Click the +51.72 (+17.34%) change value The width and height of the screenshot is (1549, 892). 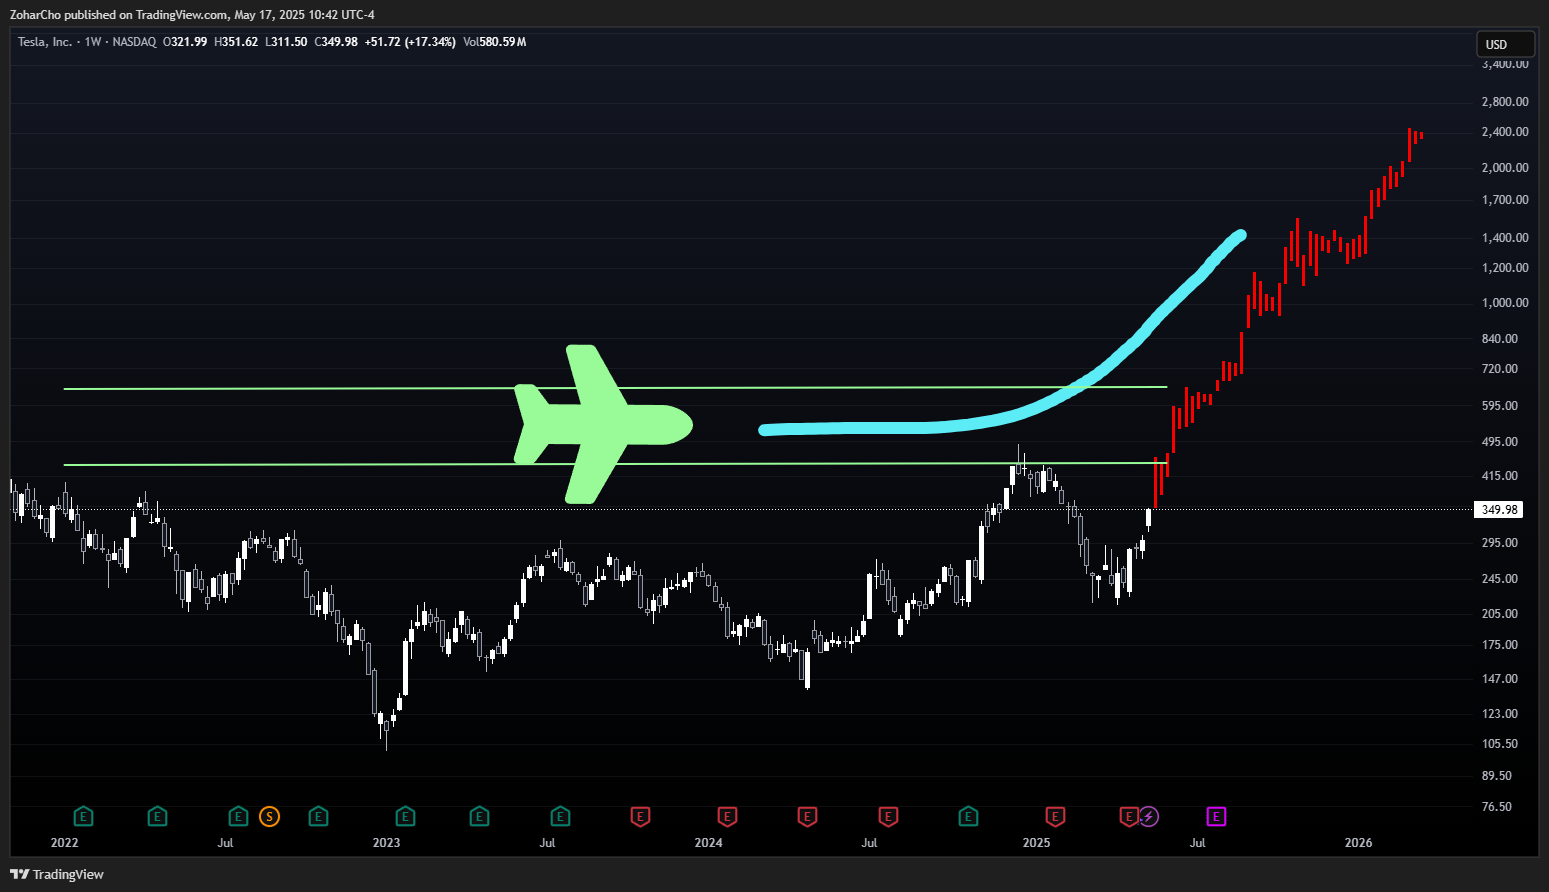(x=410, y=42)
